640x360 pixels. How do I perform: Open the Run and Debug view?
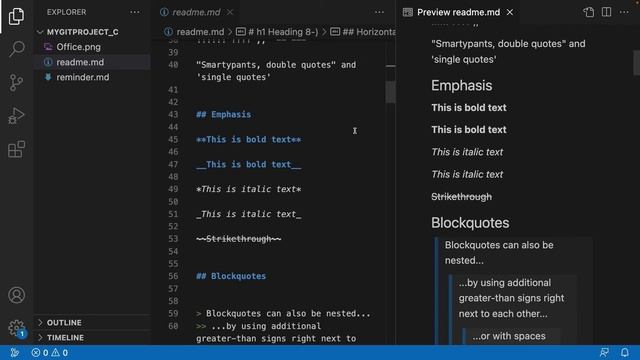pos(16,116)
